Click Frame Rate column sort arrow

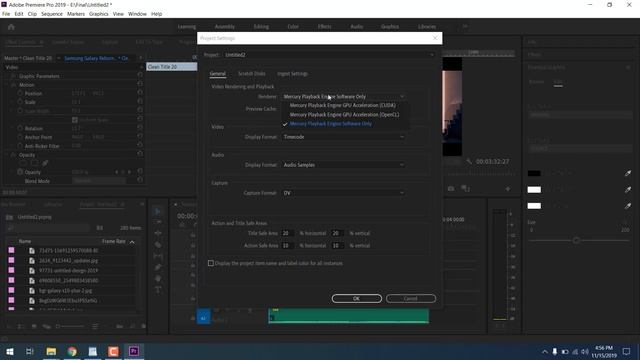(x=132, y=242)
